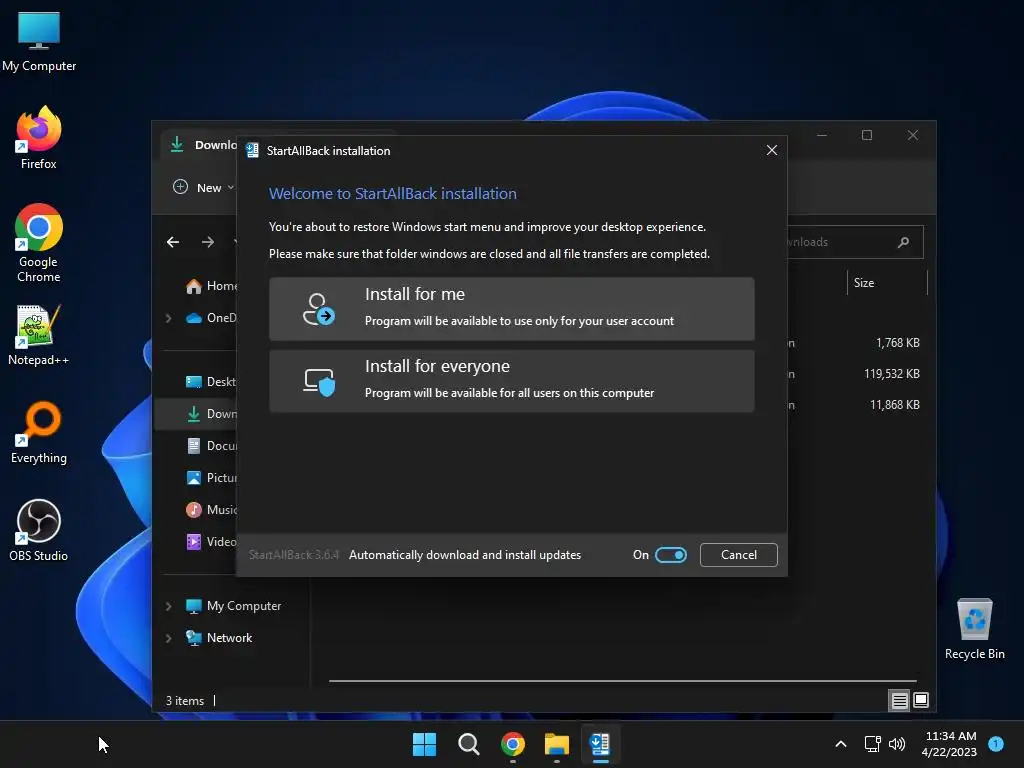Open Windows Start menu button
The height and width of the screenshot is (768, 1024).
(424, 744)
